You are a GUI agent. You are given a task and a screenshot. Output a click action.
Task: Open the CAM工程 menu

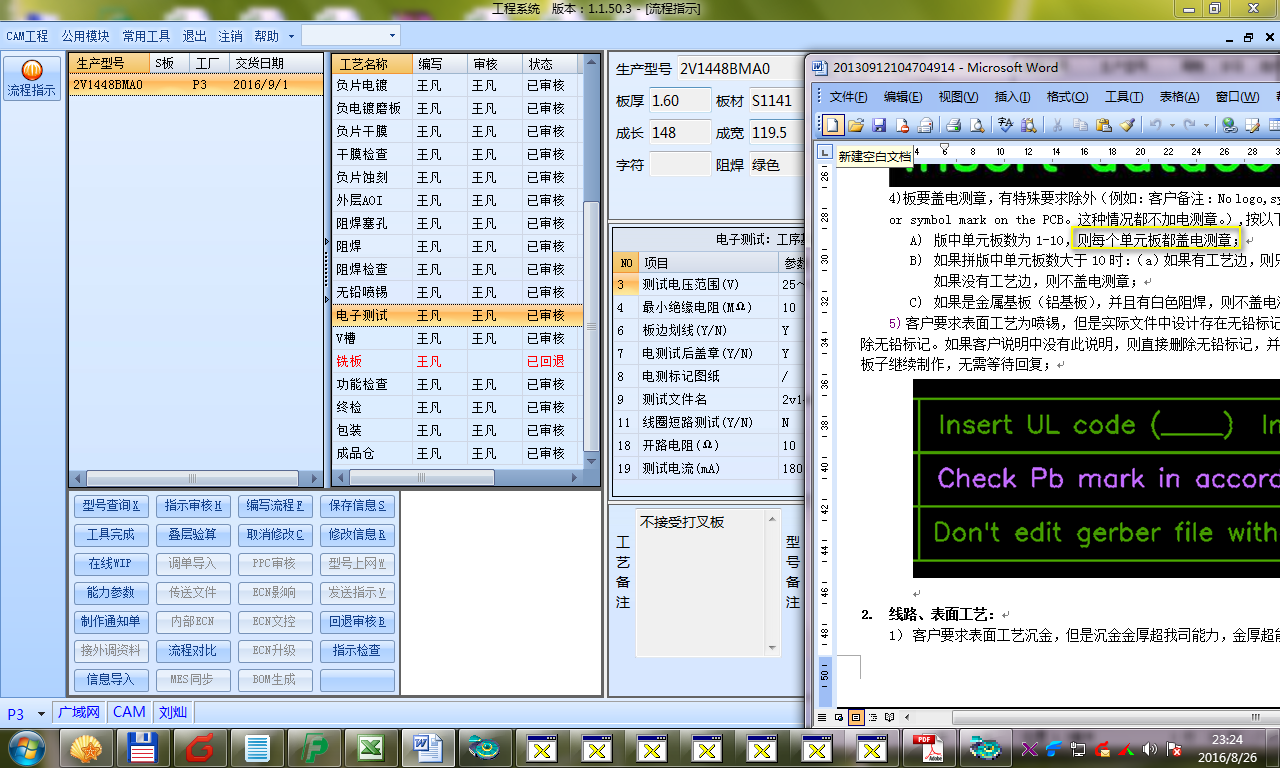click(x=27, y=36)
